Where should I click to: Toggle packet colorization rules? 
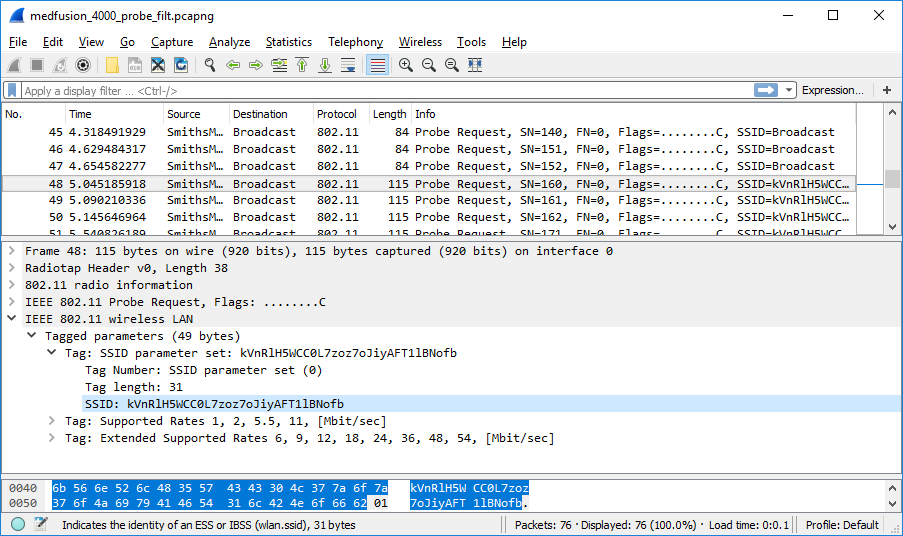377,65
